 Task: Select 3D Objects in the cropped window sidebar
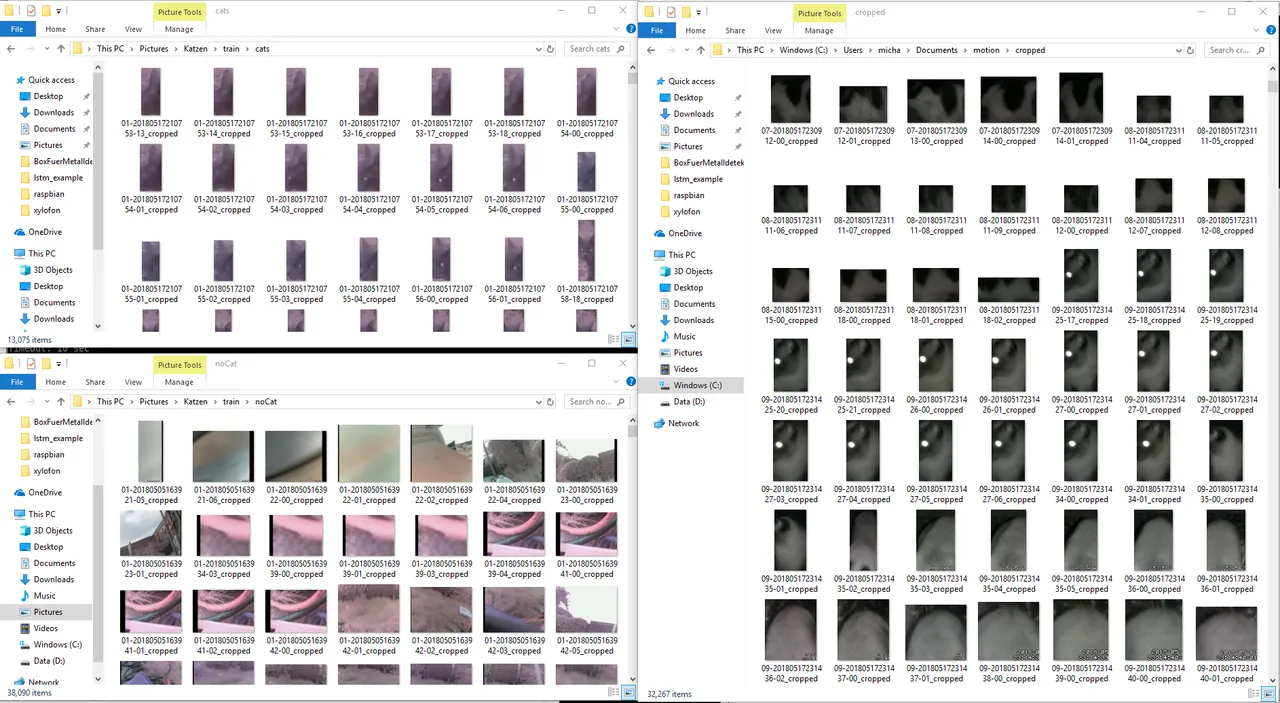(x=693, y=271)
